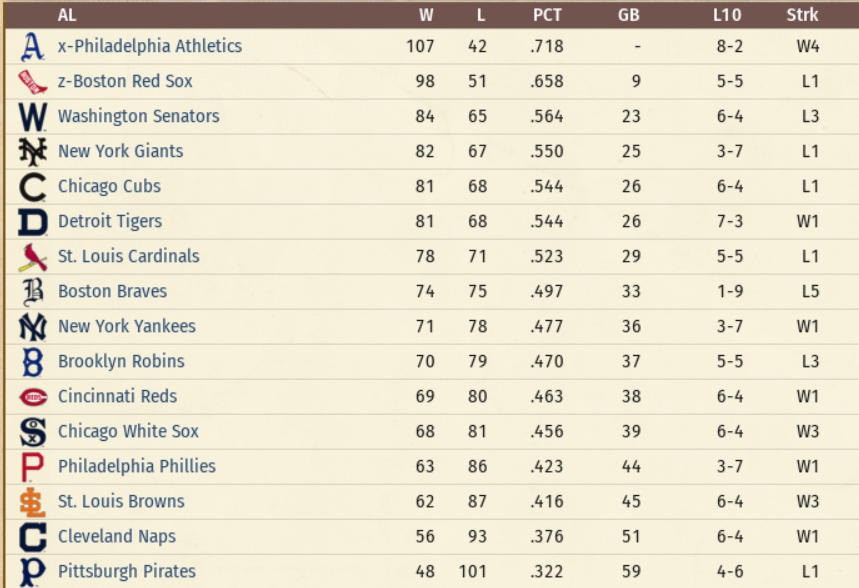The height and width of the screenshot is (588, 859).
Task: Sort standings by GB column header
Action: 629,15
